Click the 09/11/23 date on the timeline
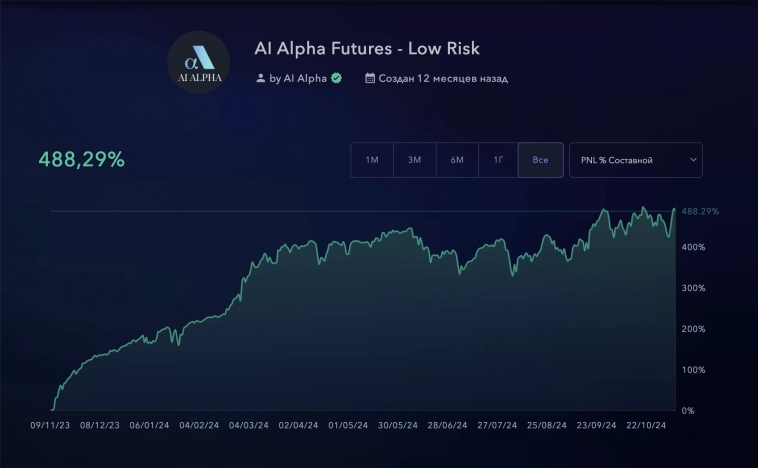 pos(50,425)
